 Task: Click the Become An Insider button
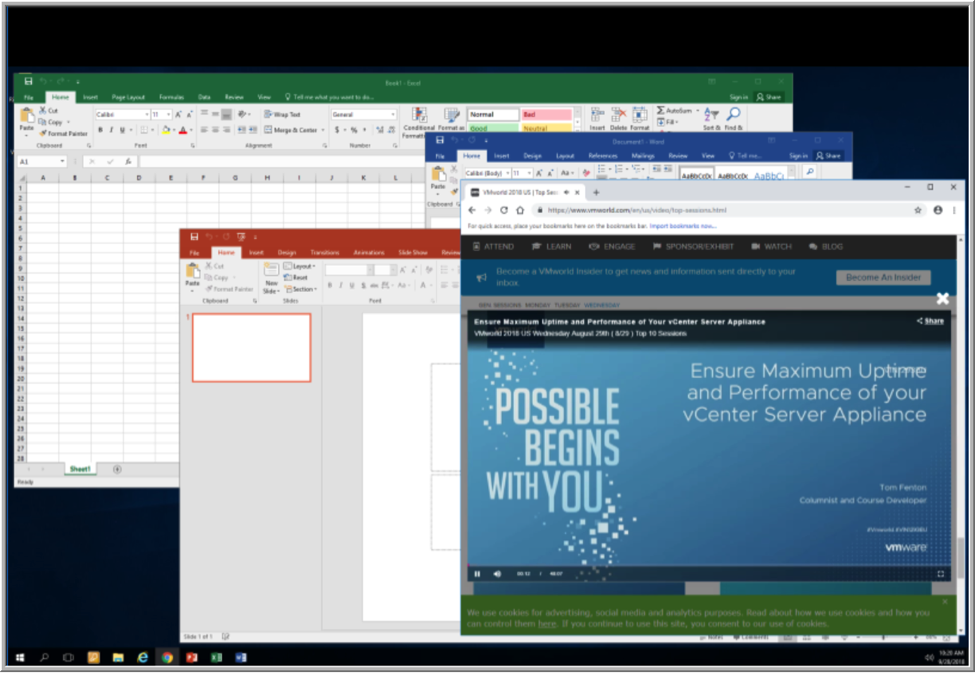point(883,277)
